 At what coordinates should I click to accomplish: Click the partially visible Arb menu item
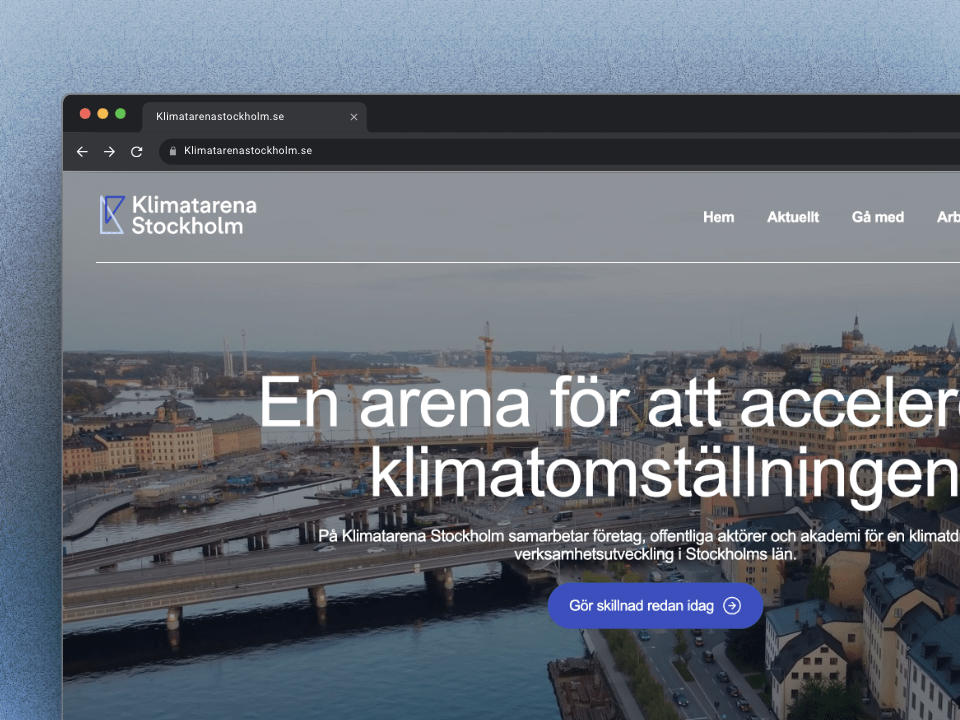coord(948,217)
